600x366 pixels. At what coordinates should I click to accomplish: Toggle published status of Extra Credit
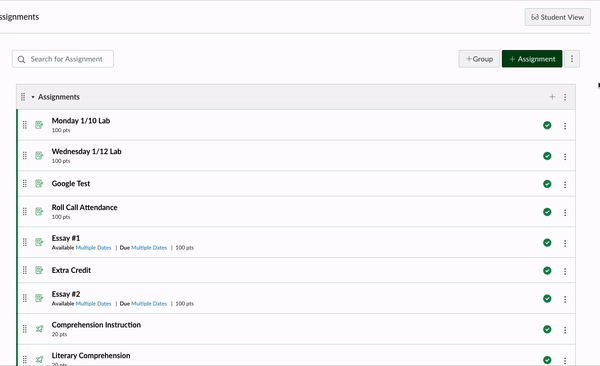[547, 271]
